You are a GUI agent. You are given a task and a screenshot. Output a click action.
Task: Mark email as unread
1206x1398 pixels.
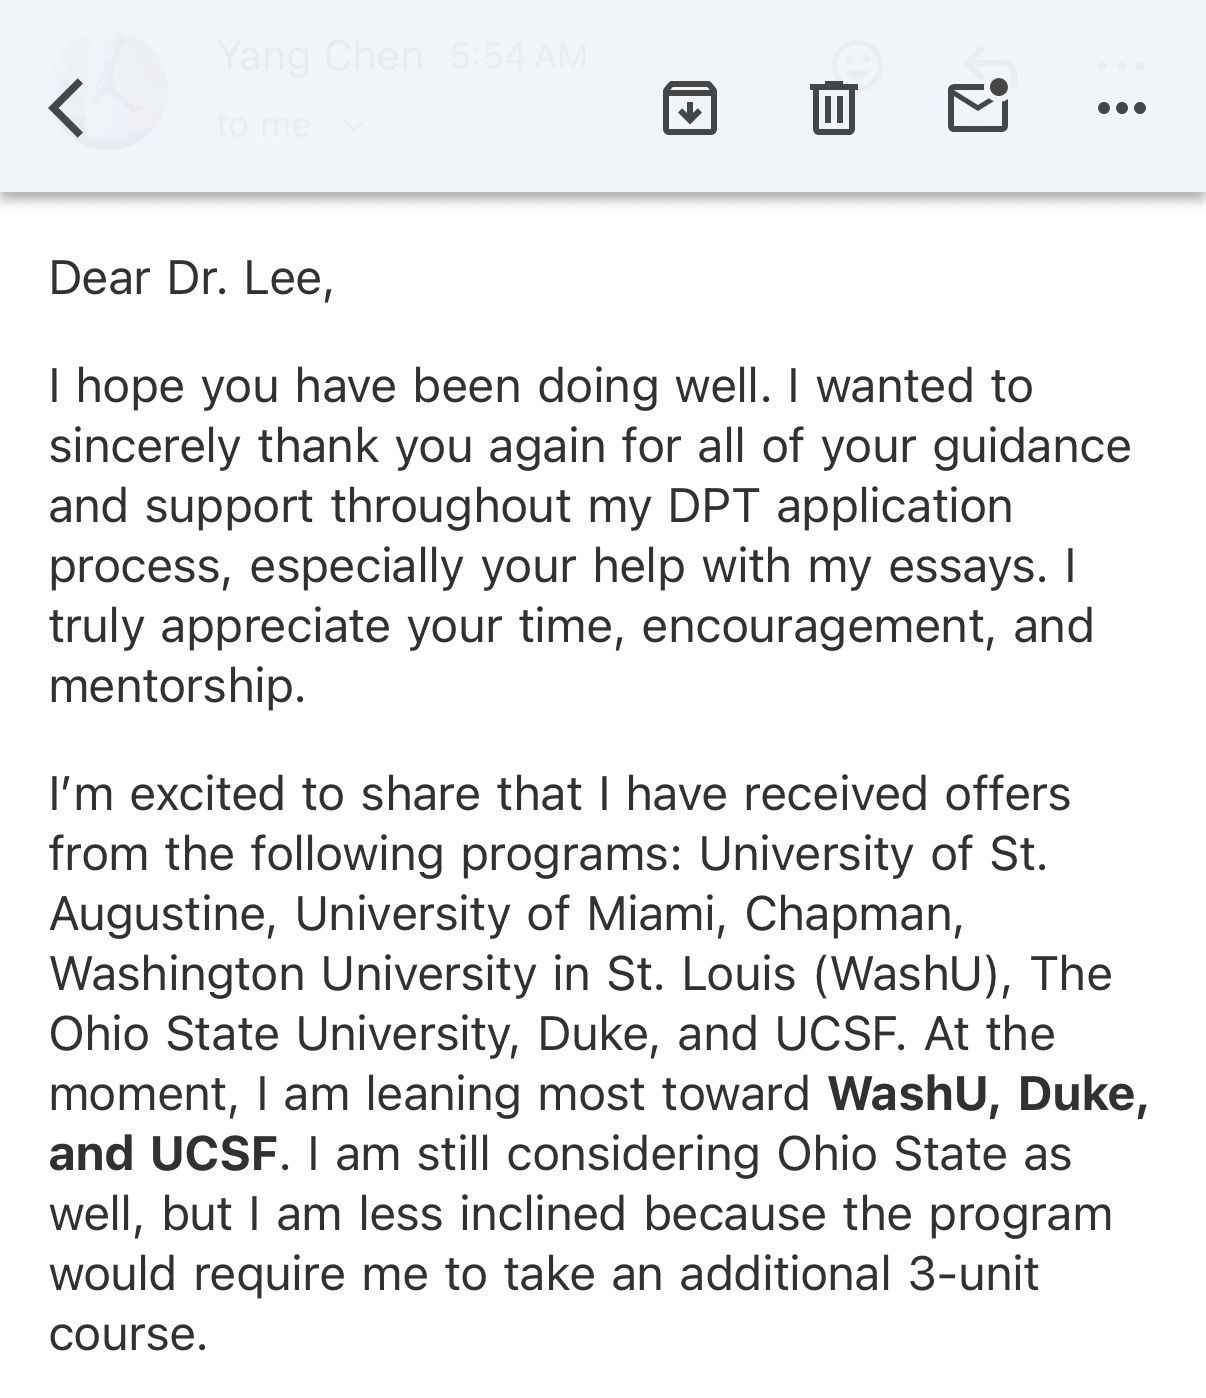tap(977, 105)
